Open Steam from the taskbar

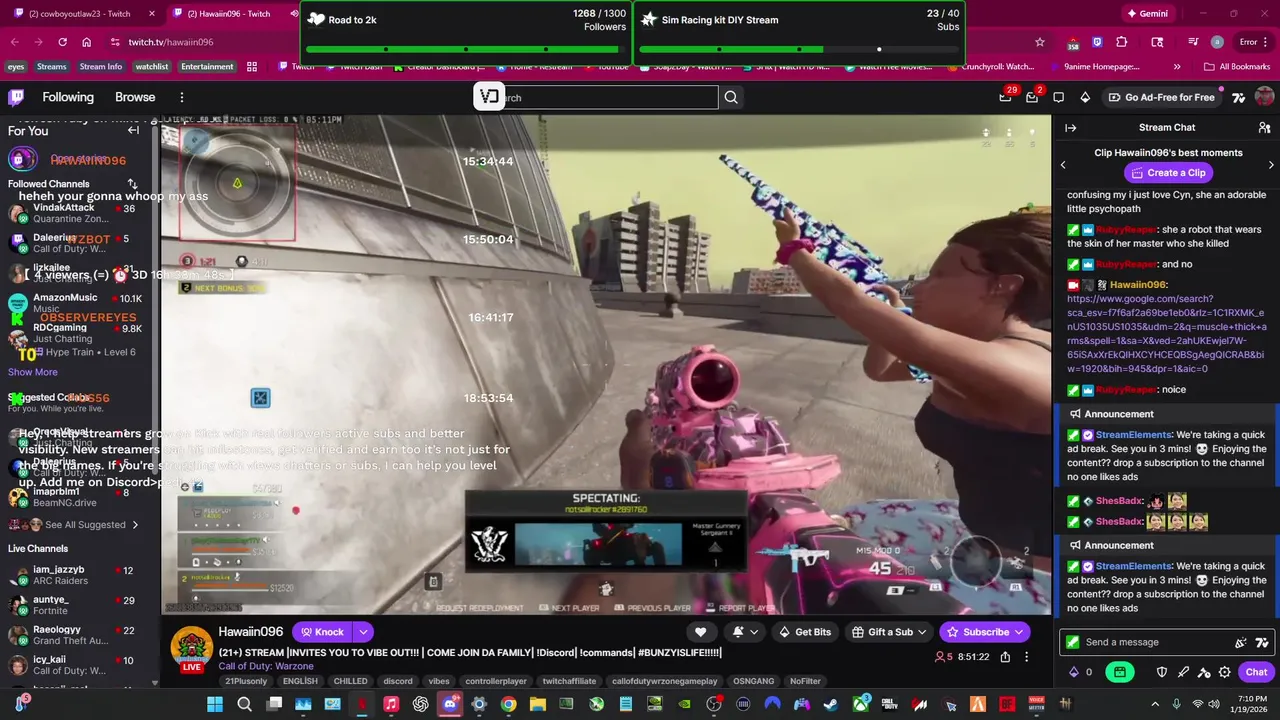point(831,704)
